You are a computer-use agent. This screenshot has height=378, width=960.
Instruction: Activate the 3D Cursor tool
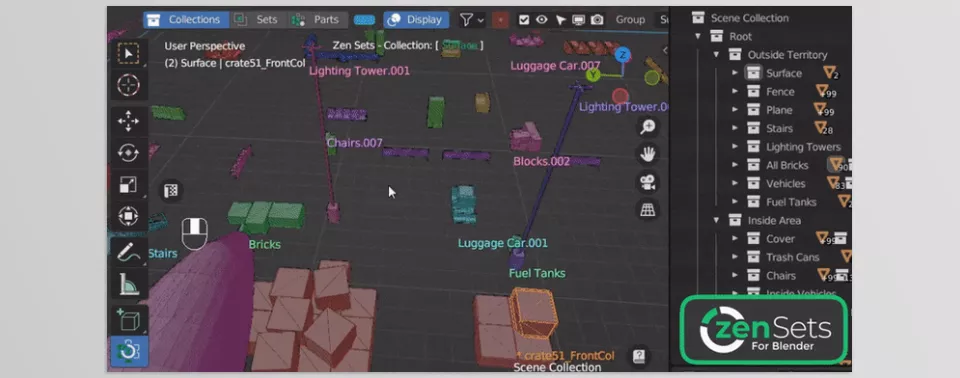(x=128, y=85)
